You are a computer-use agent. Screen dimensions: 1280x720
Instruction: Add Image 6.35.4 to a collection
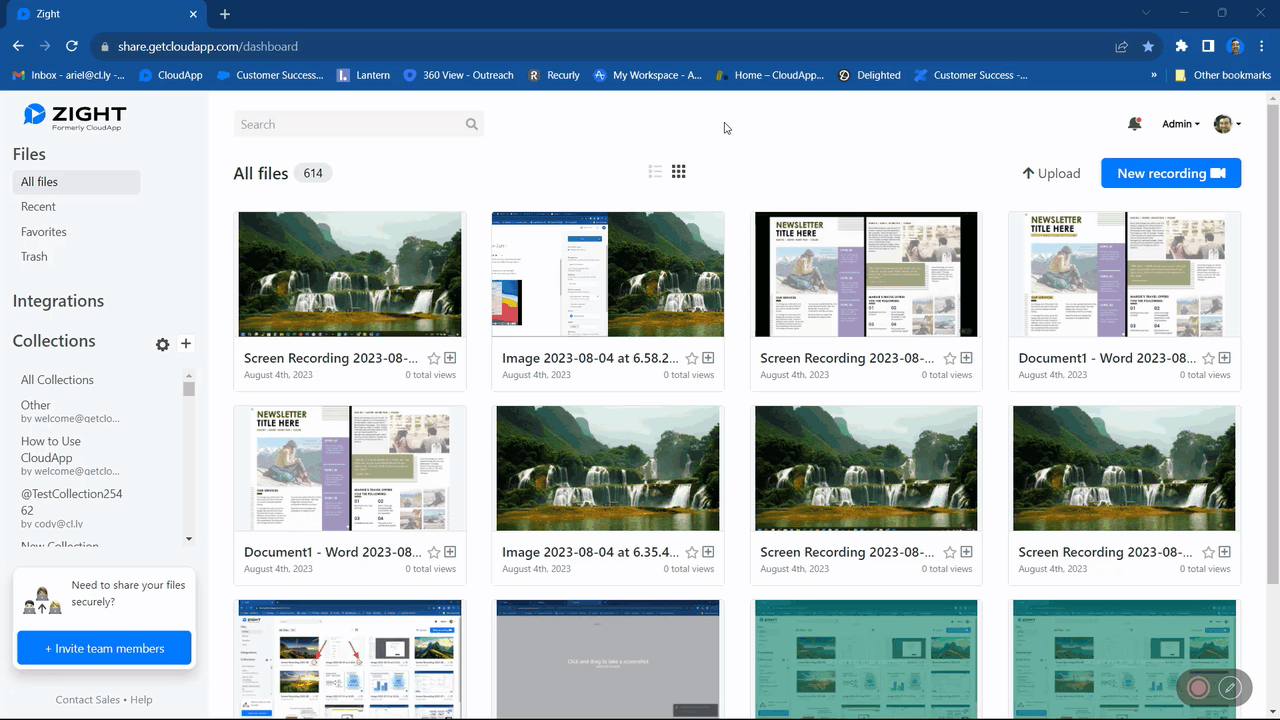708,552
